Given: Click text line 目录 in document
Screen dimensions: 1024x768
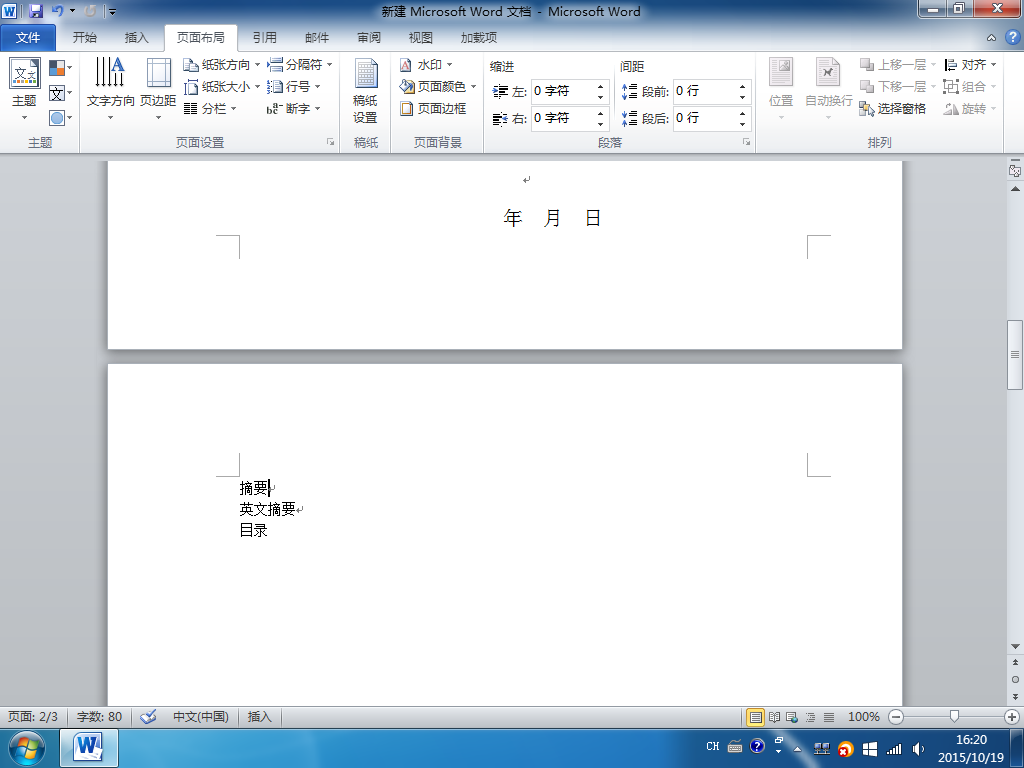Looking at the screenshot, I should (x=253, y=530).
